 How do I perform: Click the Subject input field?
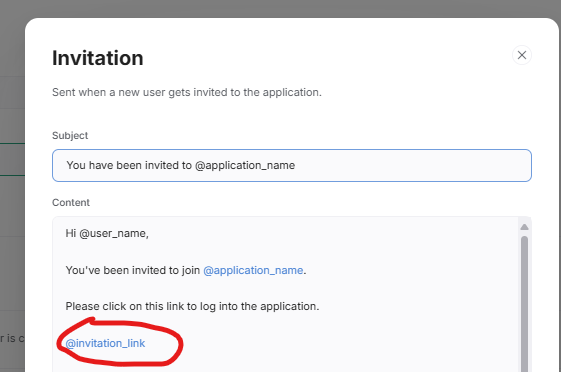click(292, 165)
